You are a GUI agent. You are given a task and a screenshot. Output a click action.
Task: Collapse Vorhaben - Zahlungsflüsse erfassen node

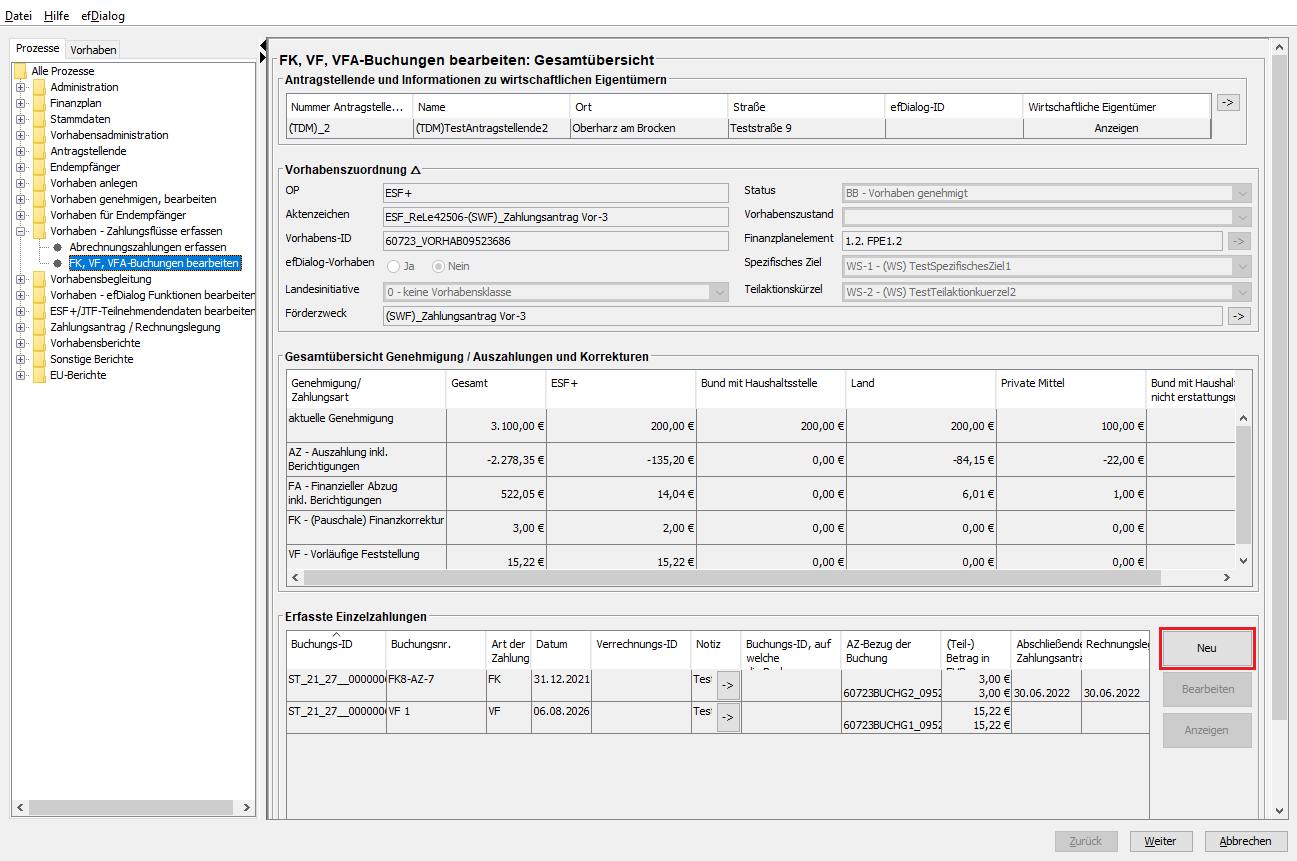(x=20, y=231)
